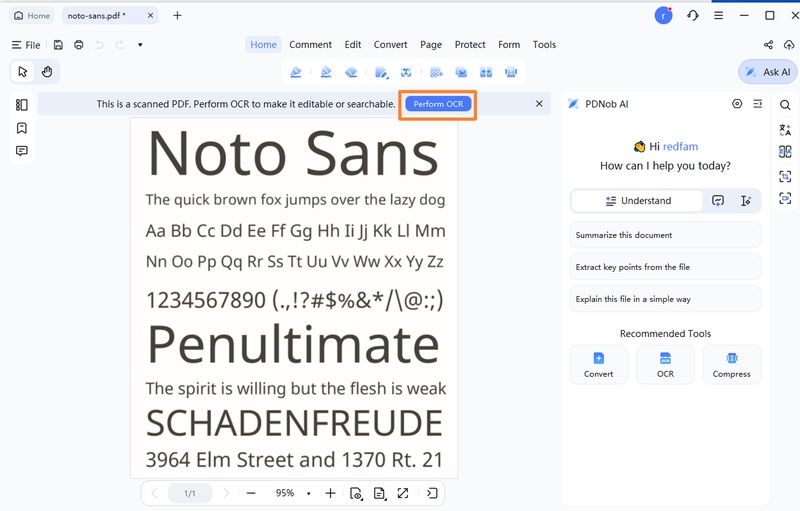This screenshot has width=800, height=511.
Task: Switch to the Comment tab
Action: 310,45
